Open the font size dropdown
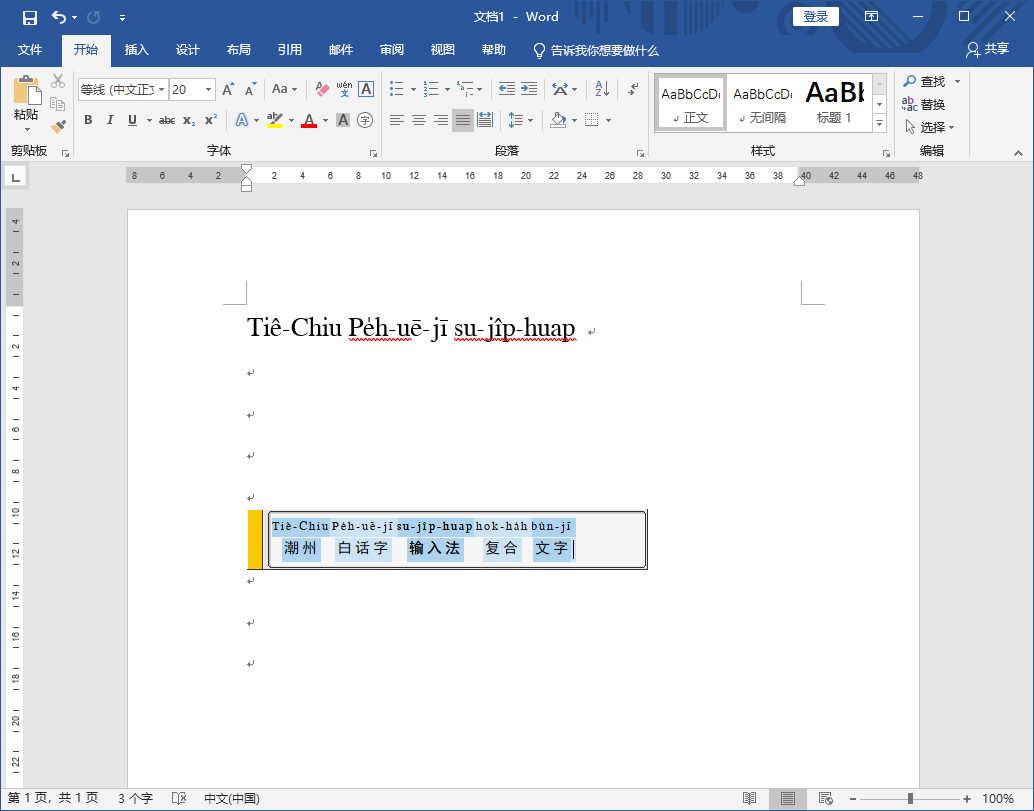The image size is (1034, 811). coord(208,90)
